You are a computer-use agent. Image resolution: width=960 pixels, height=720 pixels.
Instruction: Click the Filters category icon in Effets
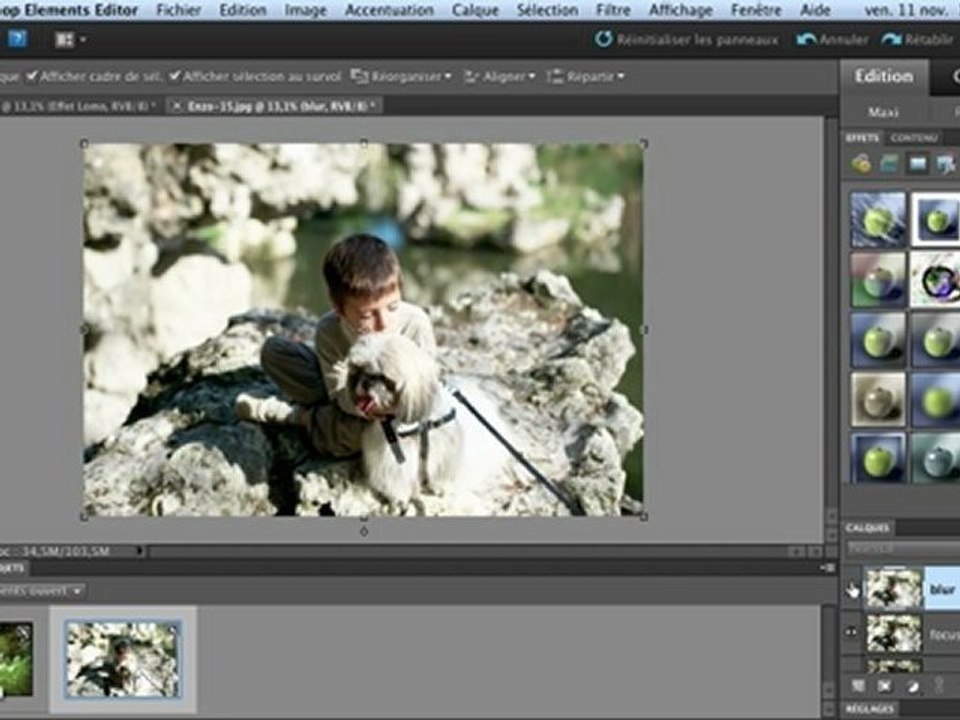point(861,163)
